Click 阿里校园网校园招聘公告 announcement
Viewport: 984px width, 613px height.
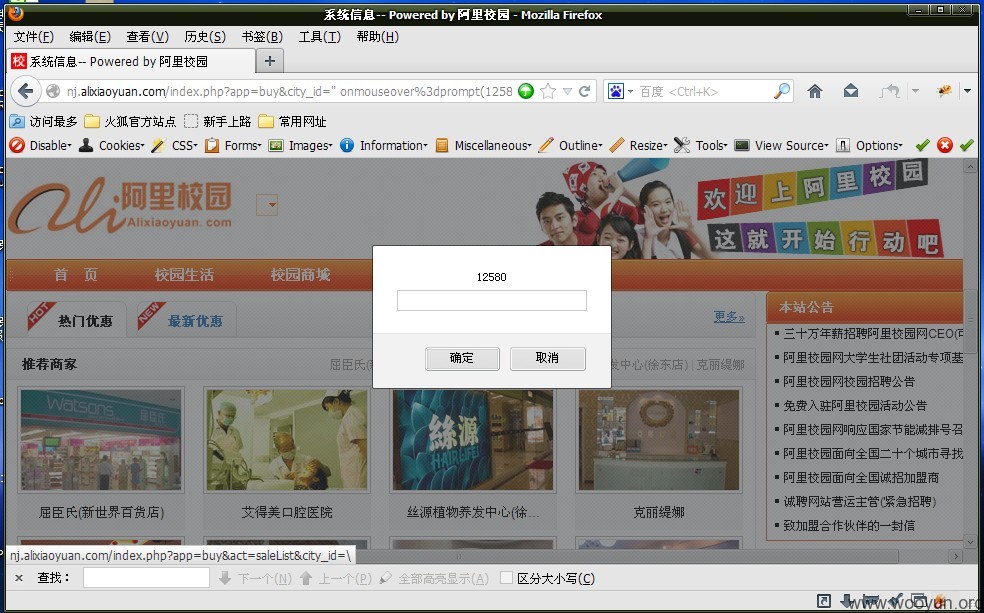click(x=848, y=381)
